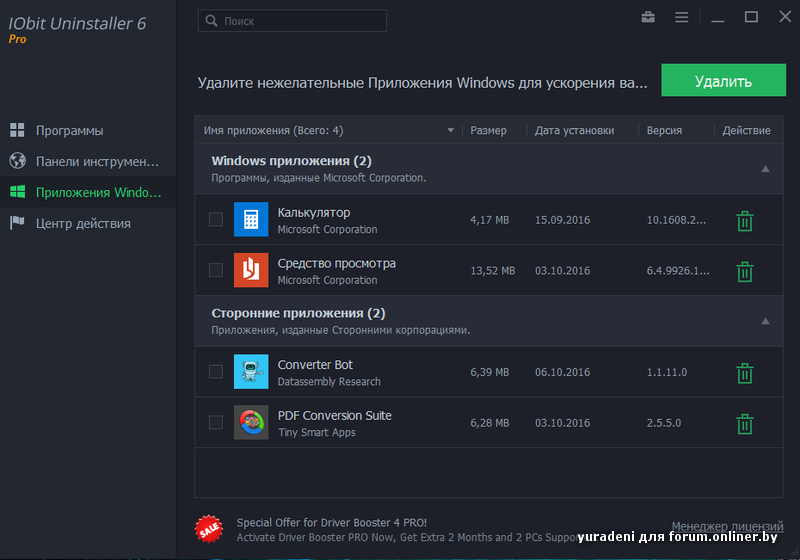The image size is (800, 560).
Task: Tick the Средство просмотра checkbox
Action: pos(216,270)
